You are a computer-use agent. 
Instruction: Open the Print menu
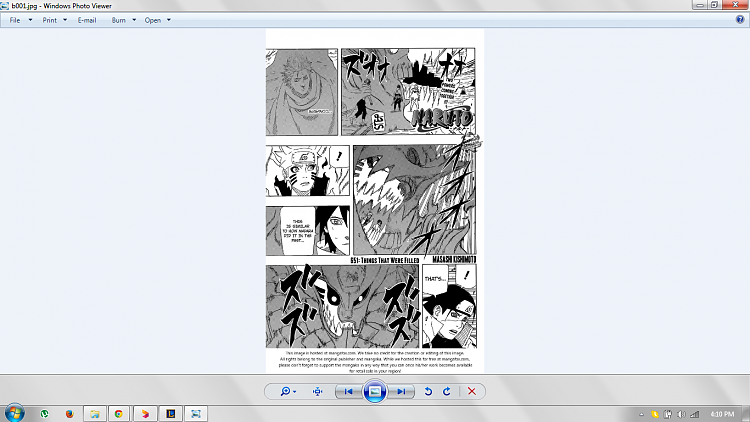coord(54,20)
